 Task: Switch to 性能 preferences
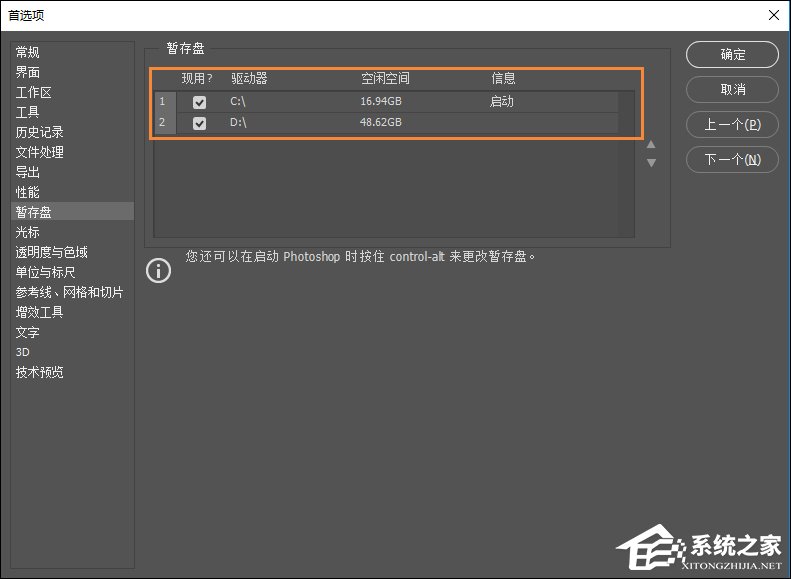click(x=27, y=192)
